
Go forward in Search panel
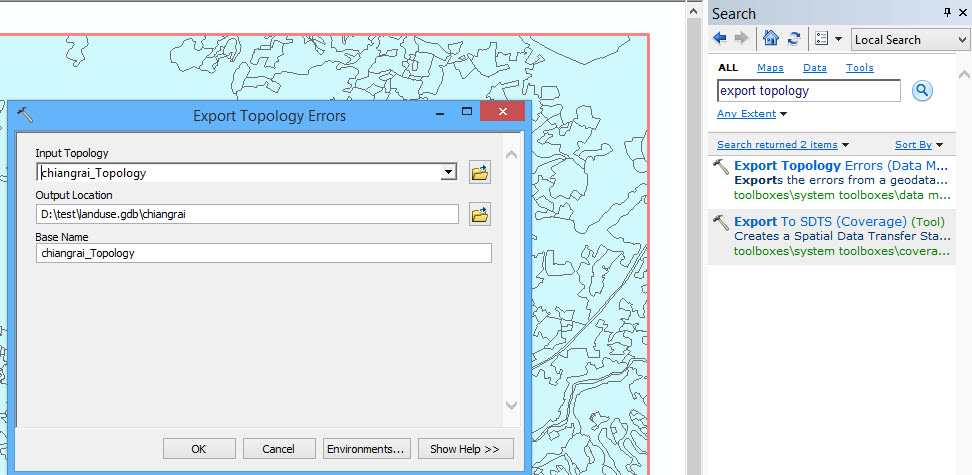point(741,38)
